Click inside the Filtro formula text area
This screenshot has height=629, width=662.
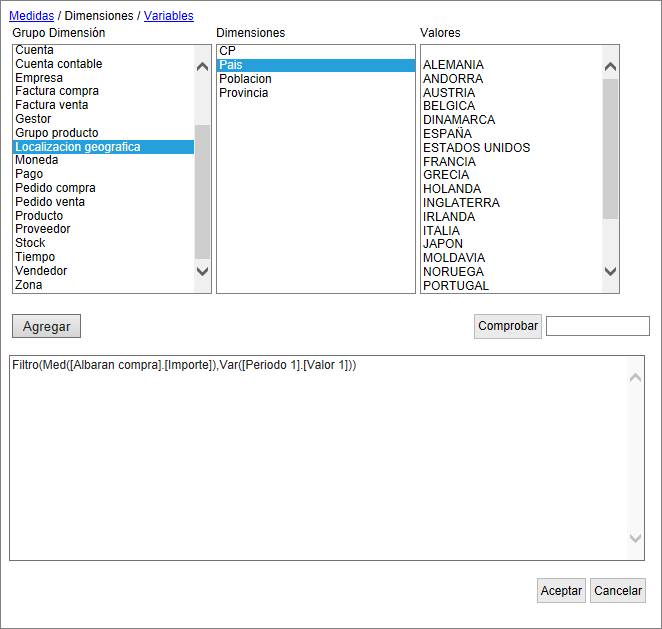point(320,460)
